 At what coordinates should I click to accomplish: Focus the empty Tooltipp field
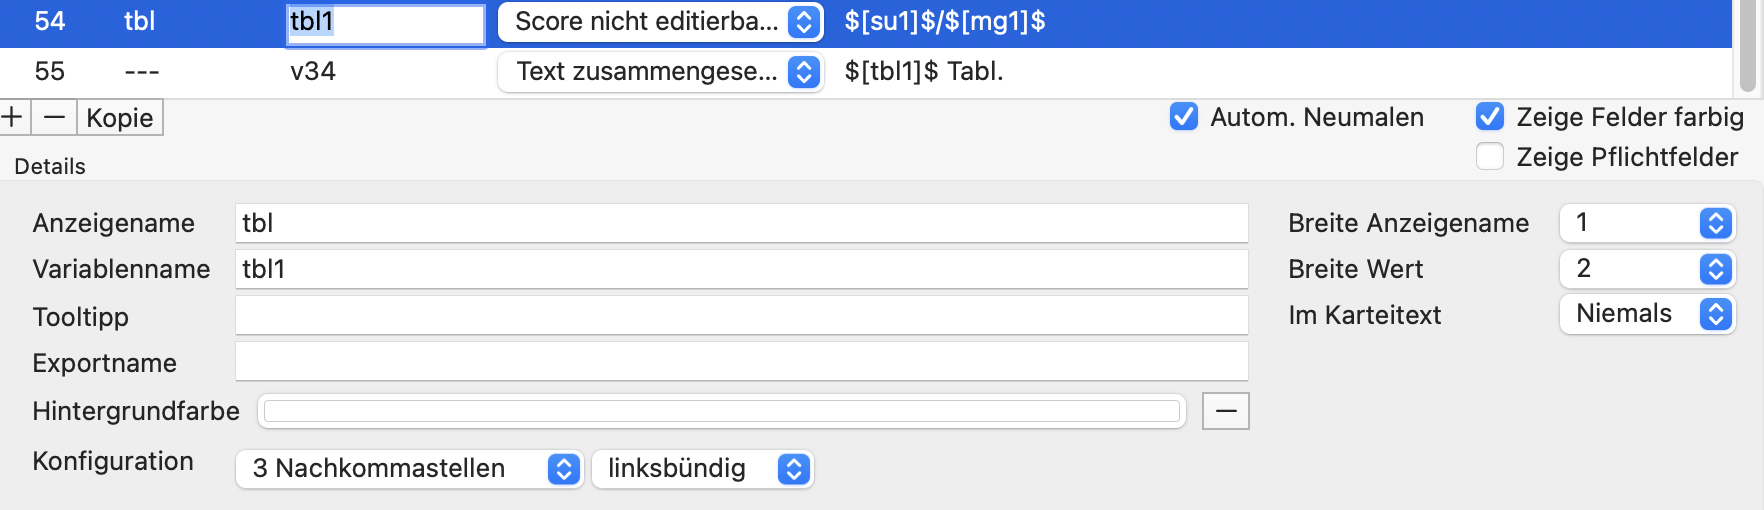tap(742, 316)
